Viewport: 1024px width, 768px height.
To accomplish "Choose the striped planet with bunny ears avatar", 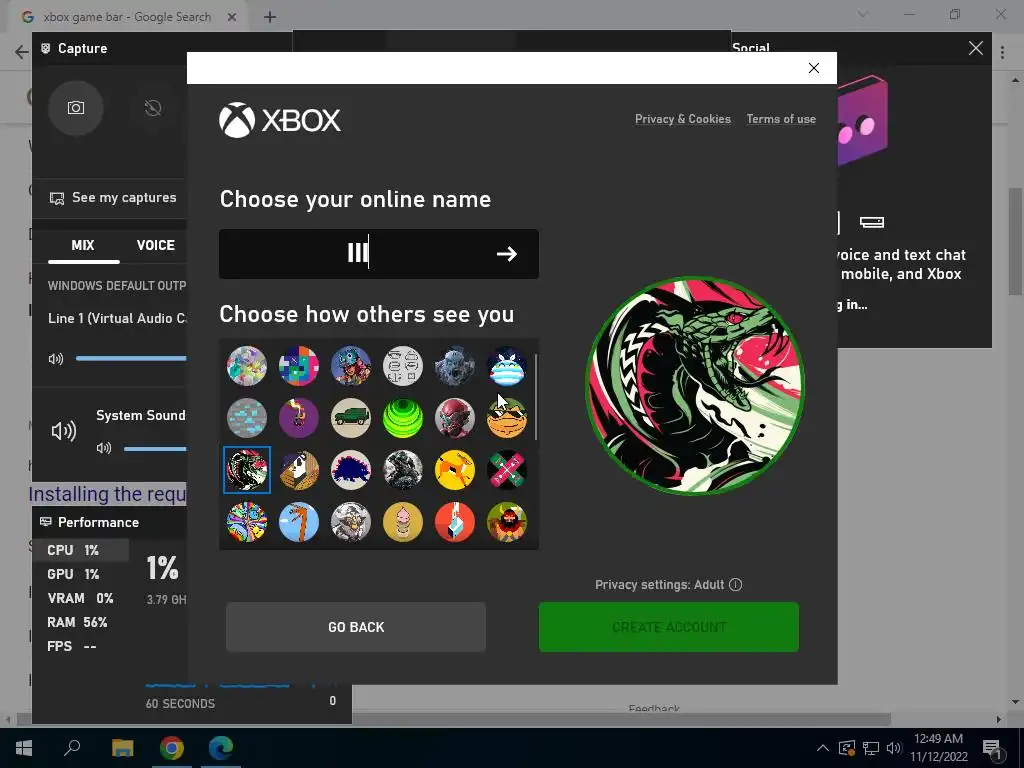I will point(507,366).
